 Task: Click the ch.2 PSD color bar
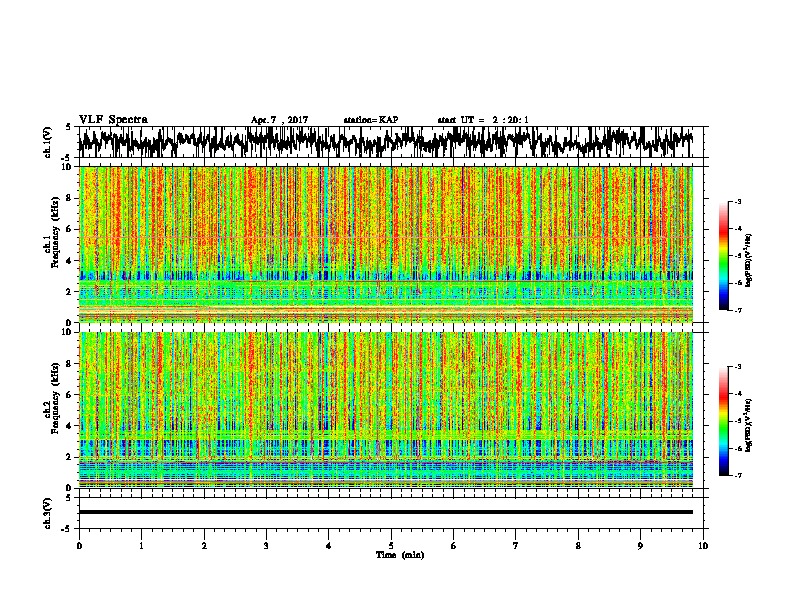pos(724,421)
